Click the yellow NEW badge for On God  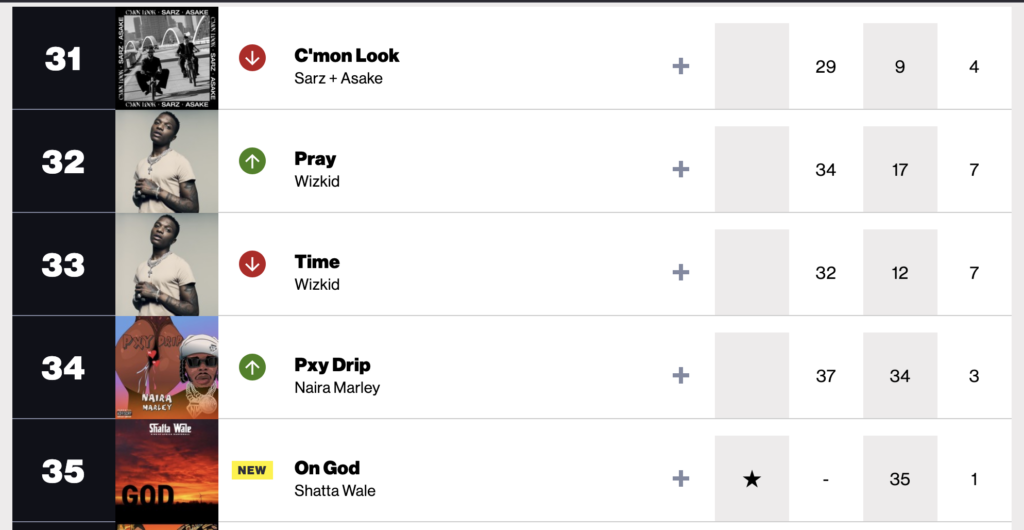(x=252, y=470)
